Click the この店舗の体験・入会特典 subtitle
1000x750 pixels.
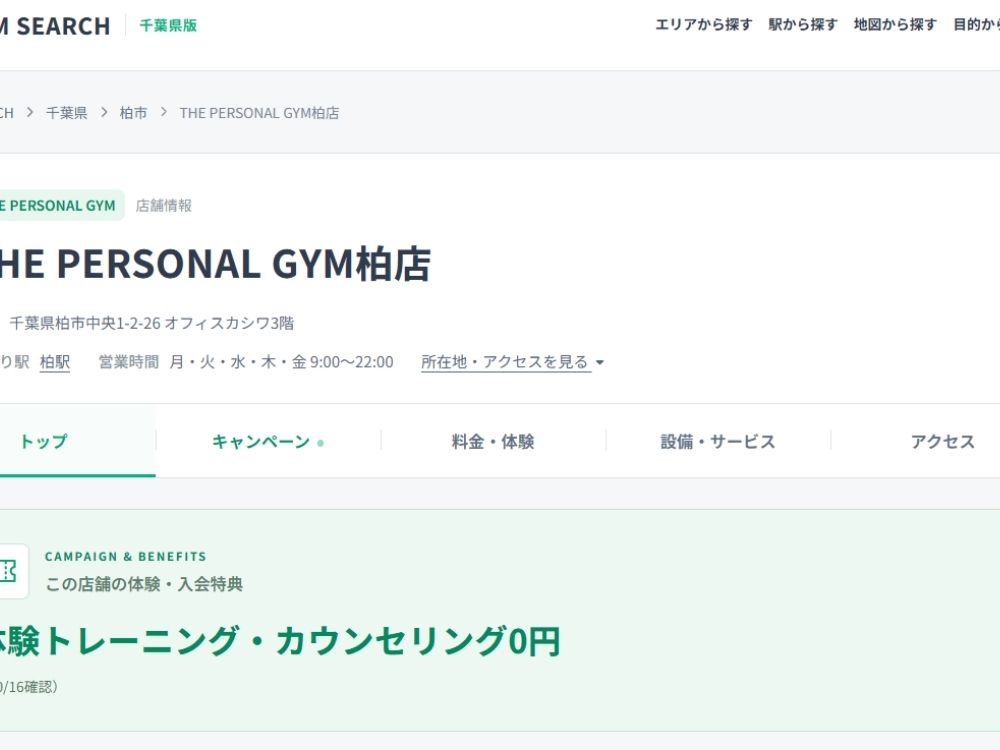point(144,584)
